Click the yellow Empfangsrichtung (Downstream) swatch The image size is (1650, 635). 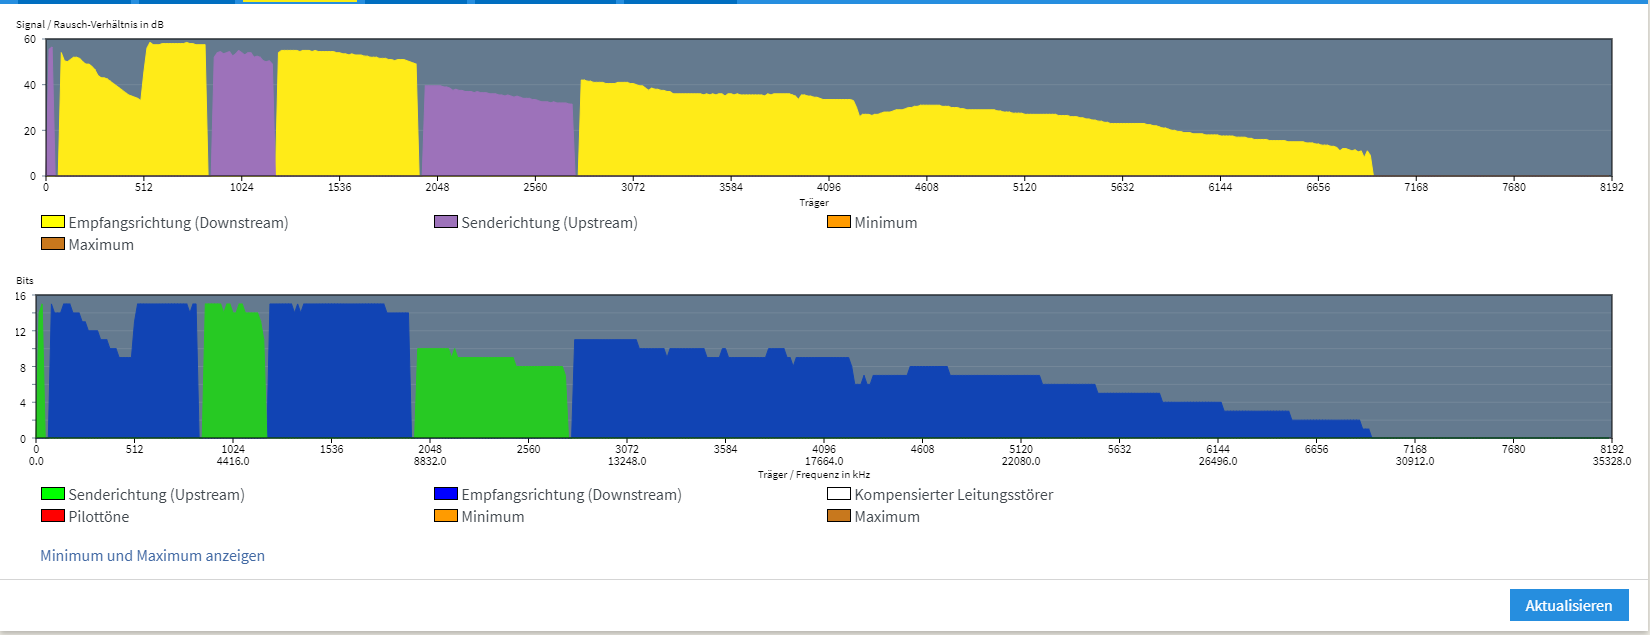point(53,222)
